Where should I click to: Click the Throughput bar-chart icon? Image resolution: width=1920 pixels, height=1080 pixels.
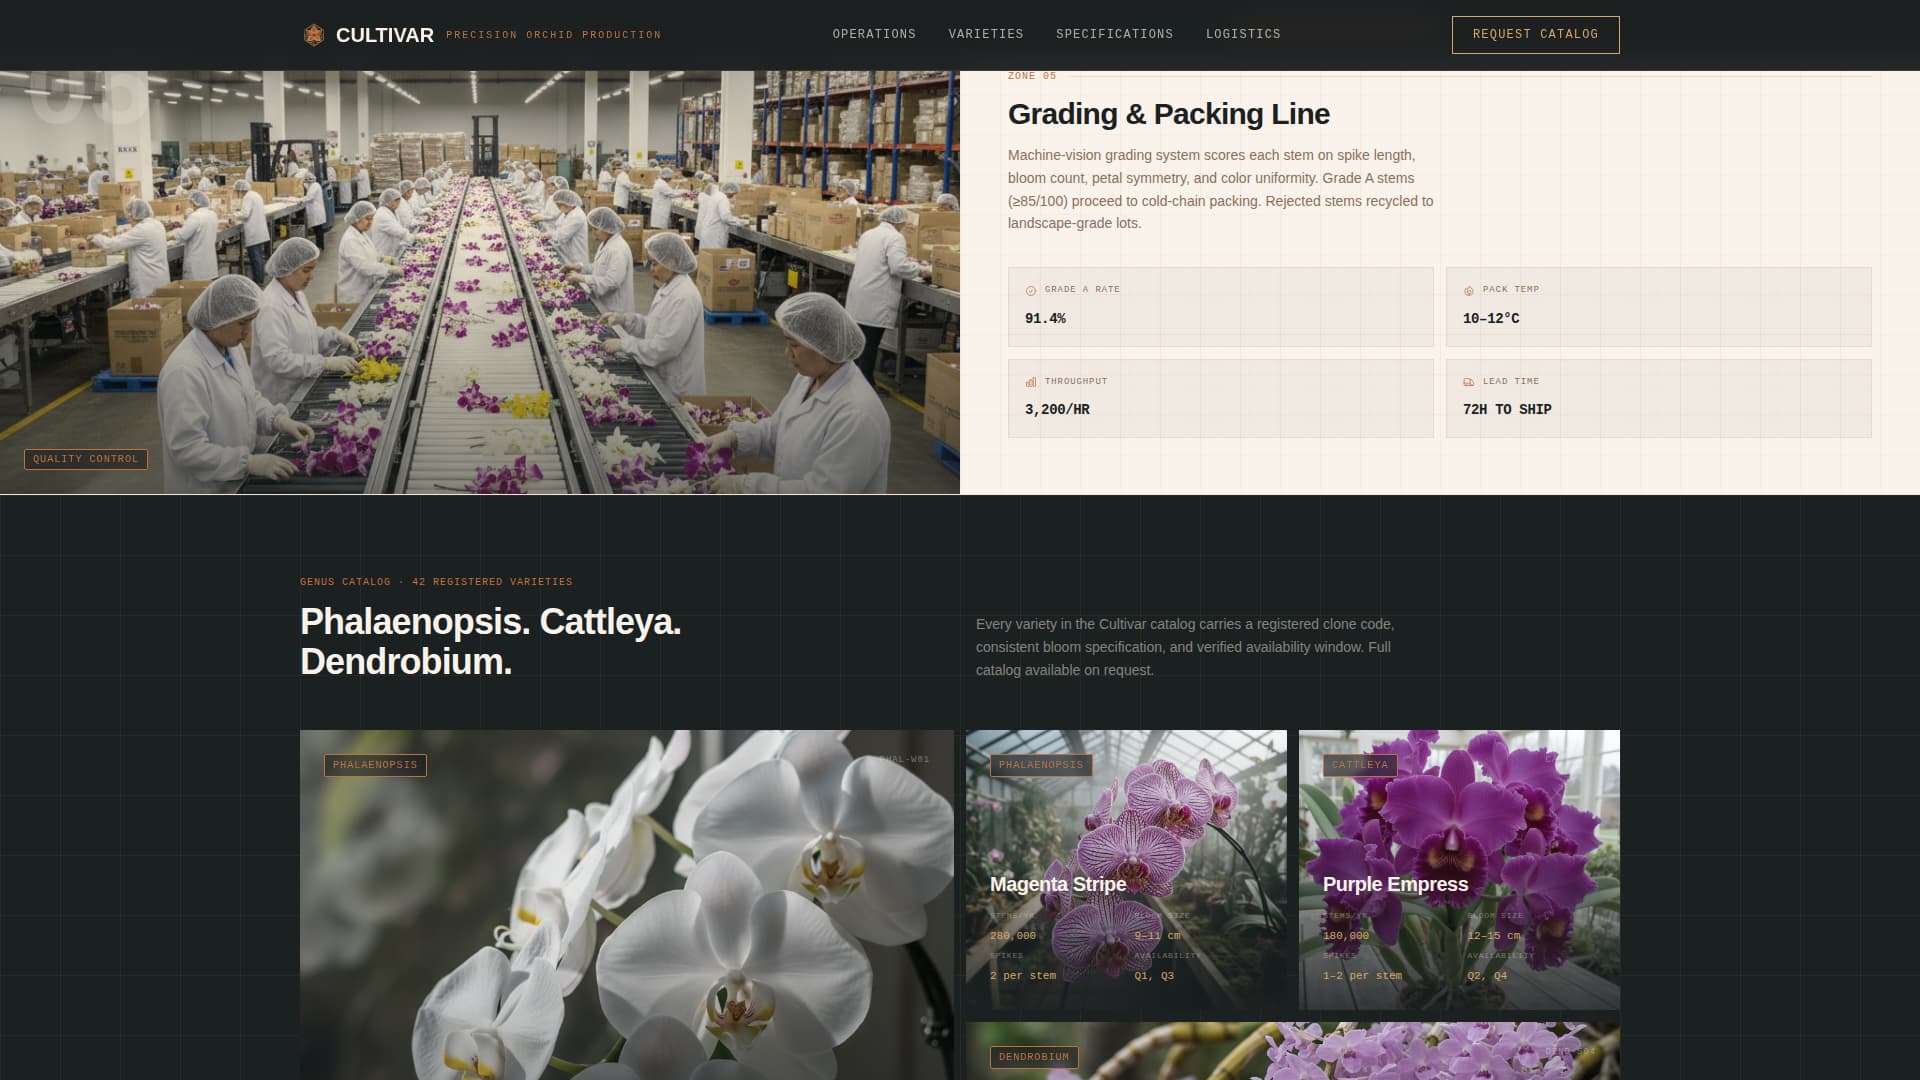[x=1029, y=381]
